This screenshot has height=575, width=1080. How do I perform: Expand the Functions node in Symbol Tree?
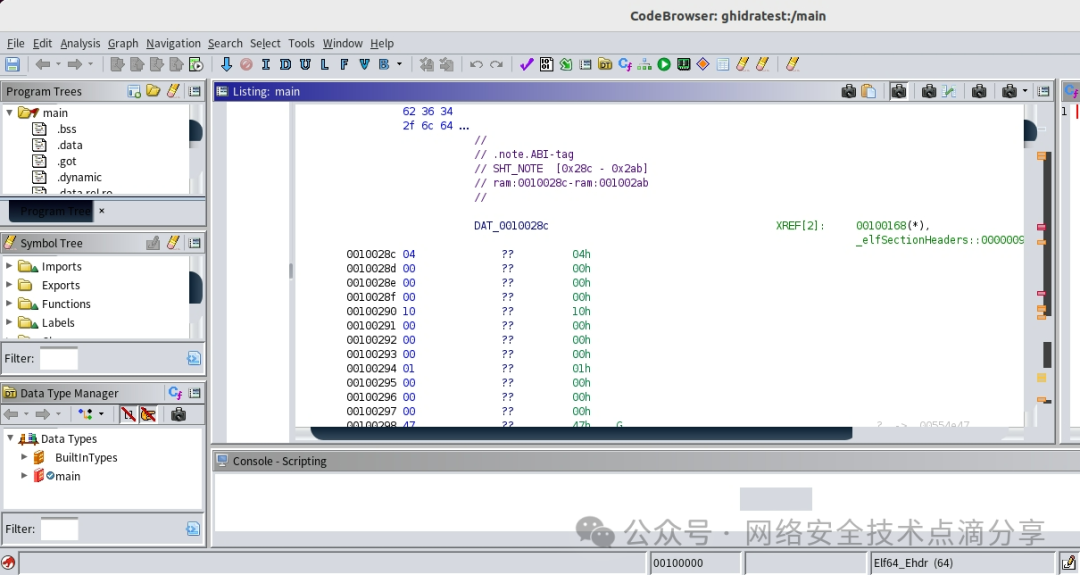coord(9,303)
